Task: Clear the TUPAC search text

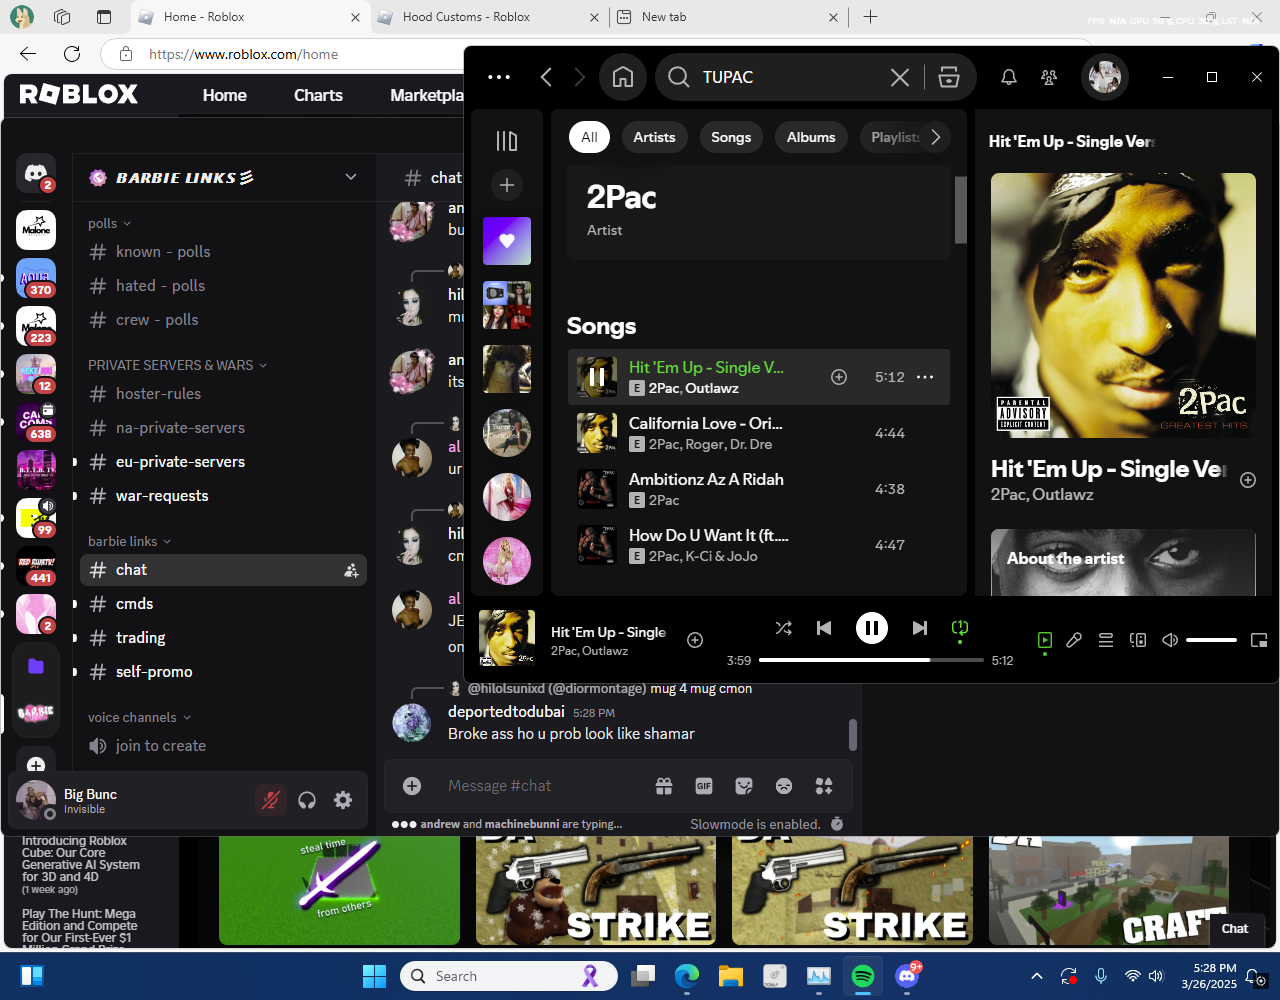Action: coord(900,77)
